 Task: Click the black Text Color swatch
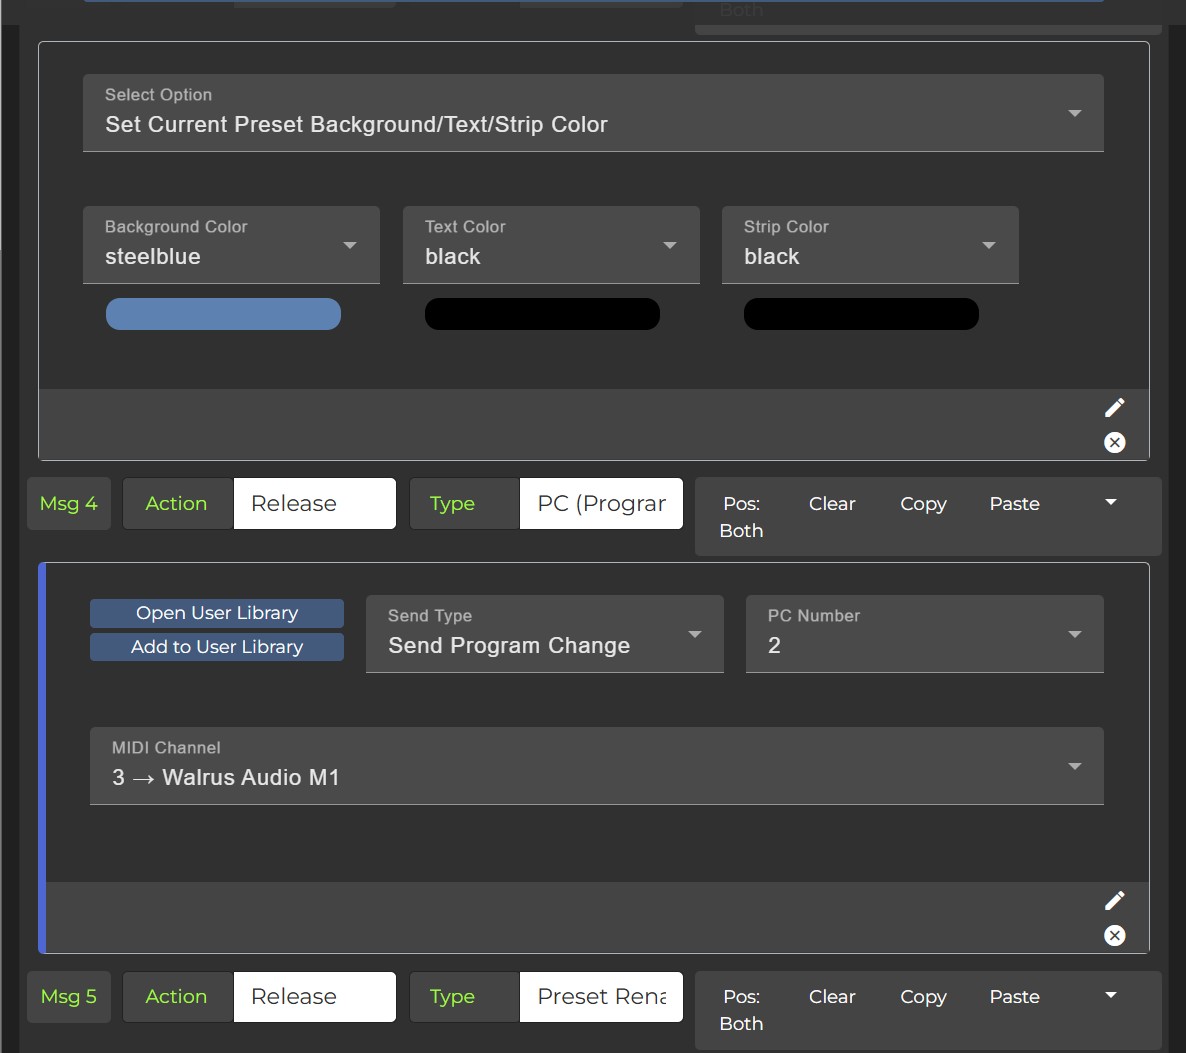(542, 314)
